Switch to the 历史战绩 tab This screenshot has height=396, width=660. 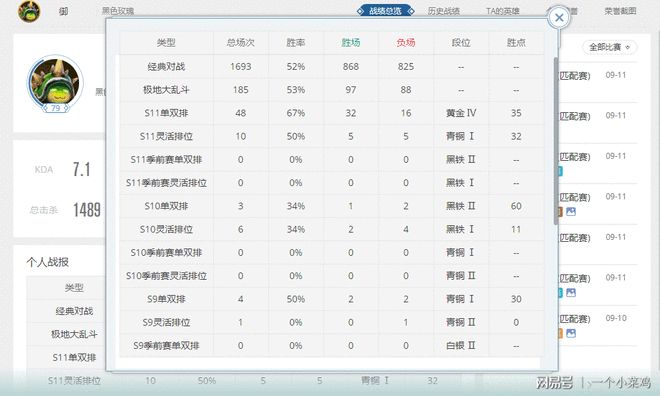point(443,11)
